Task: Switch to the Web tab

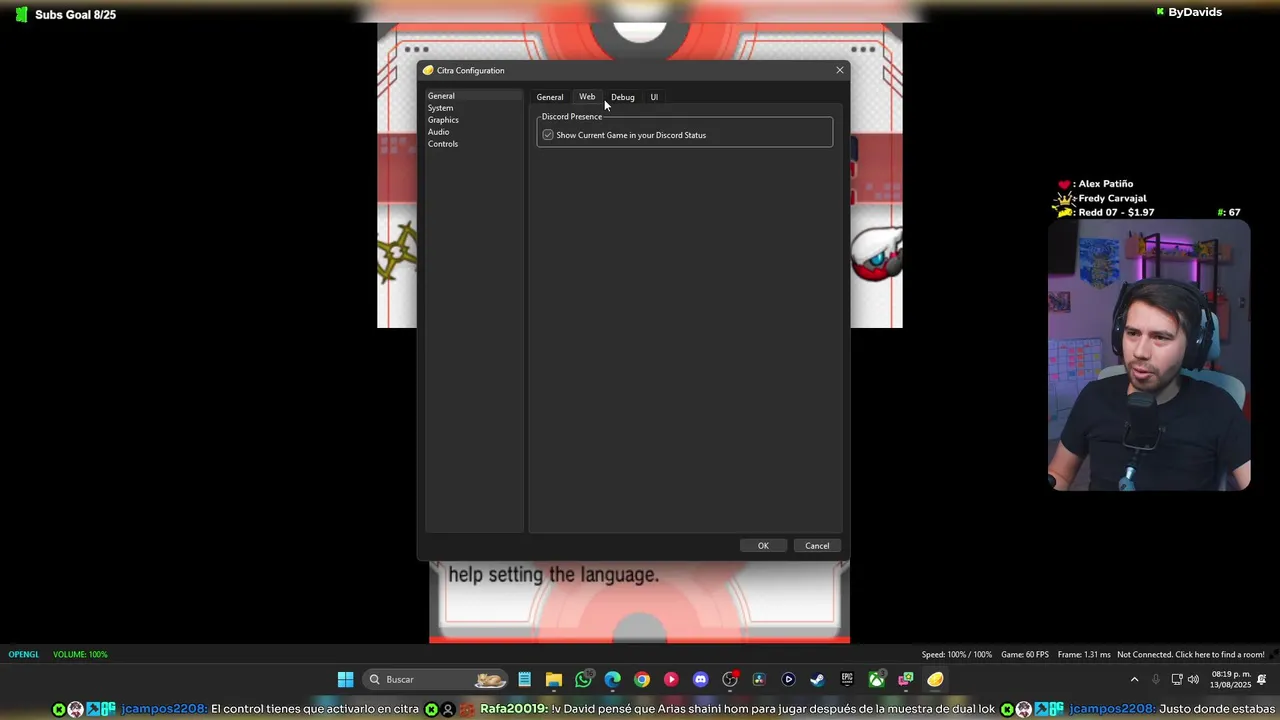Action: tap(587, 97)
